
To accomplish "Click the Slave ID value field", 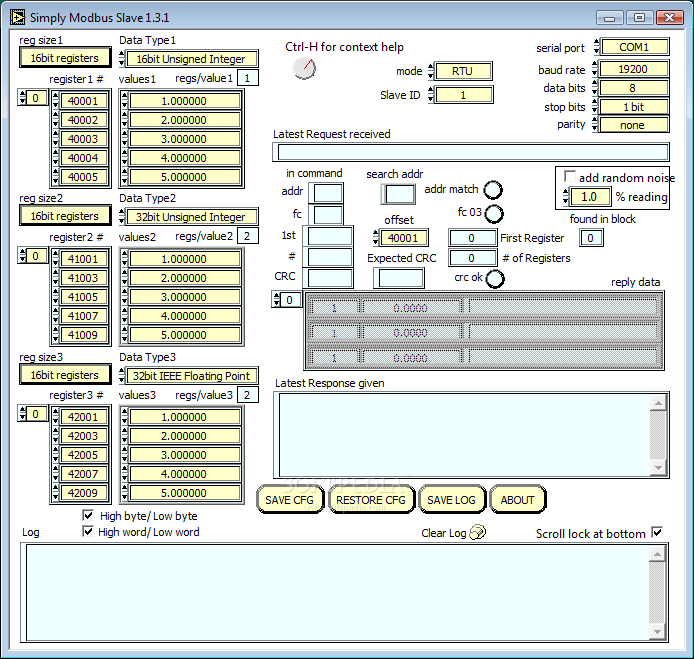I will tap(463, 95).
